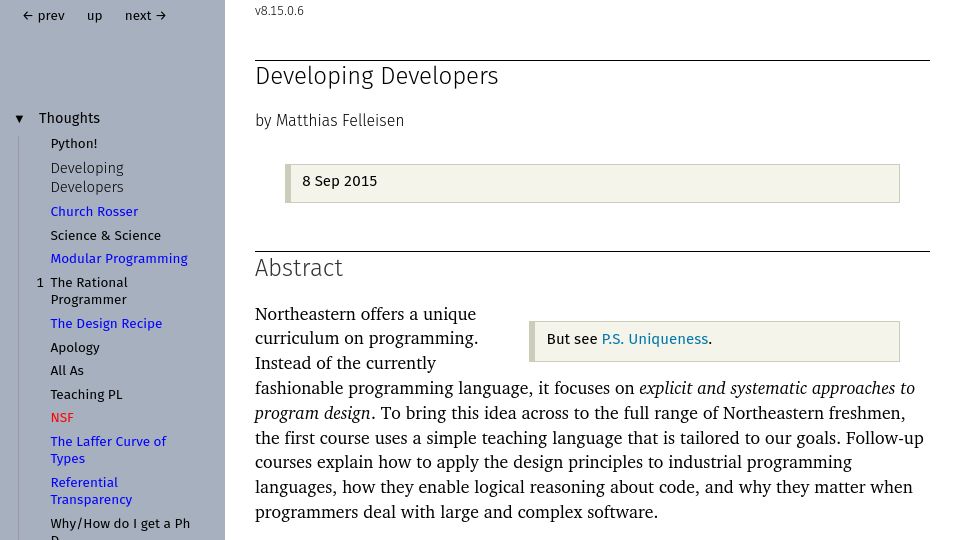Open The Design Recipe sidebar link
This screenshot has height=540, width=960.
(x=106, y=324)
